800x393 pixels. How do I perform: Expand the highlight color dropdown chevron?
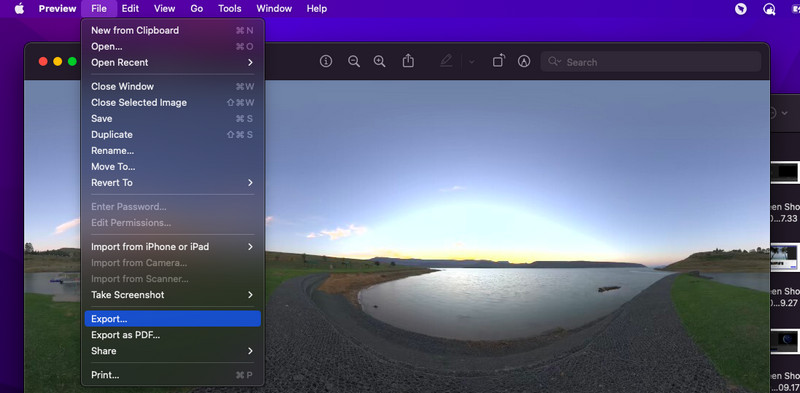point(471,62)
